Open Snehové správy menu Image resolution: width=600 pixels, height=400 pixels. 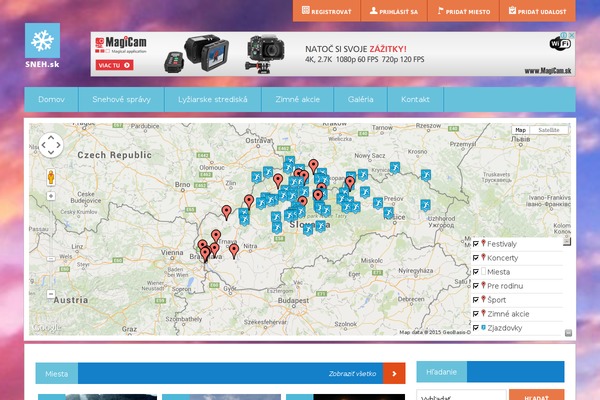[121, 100]
